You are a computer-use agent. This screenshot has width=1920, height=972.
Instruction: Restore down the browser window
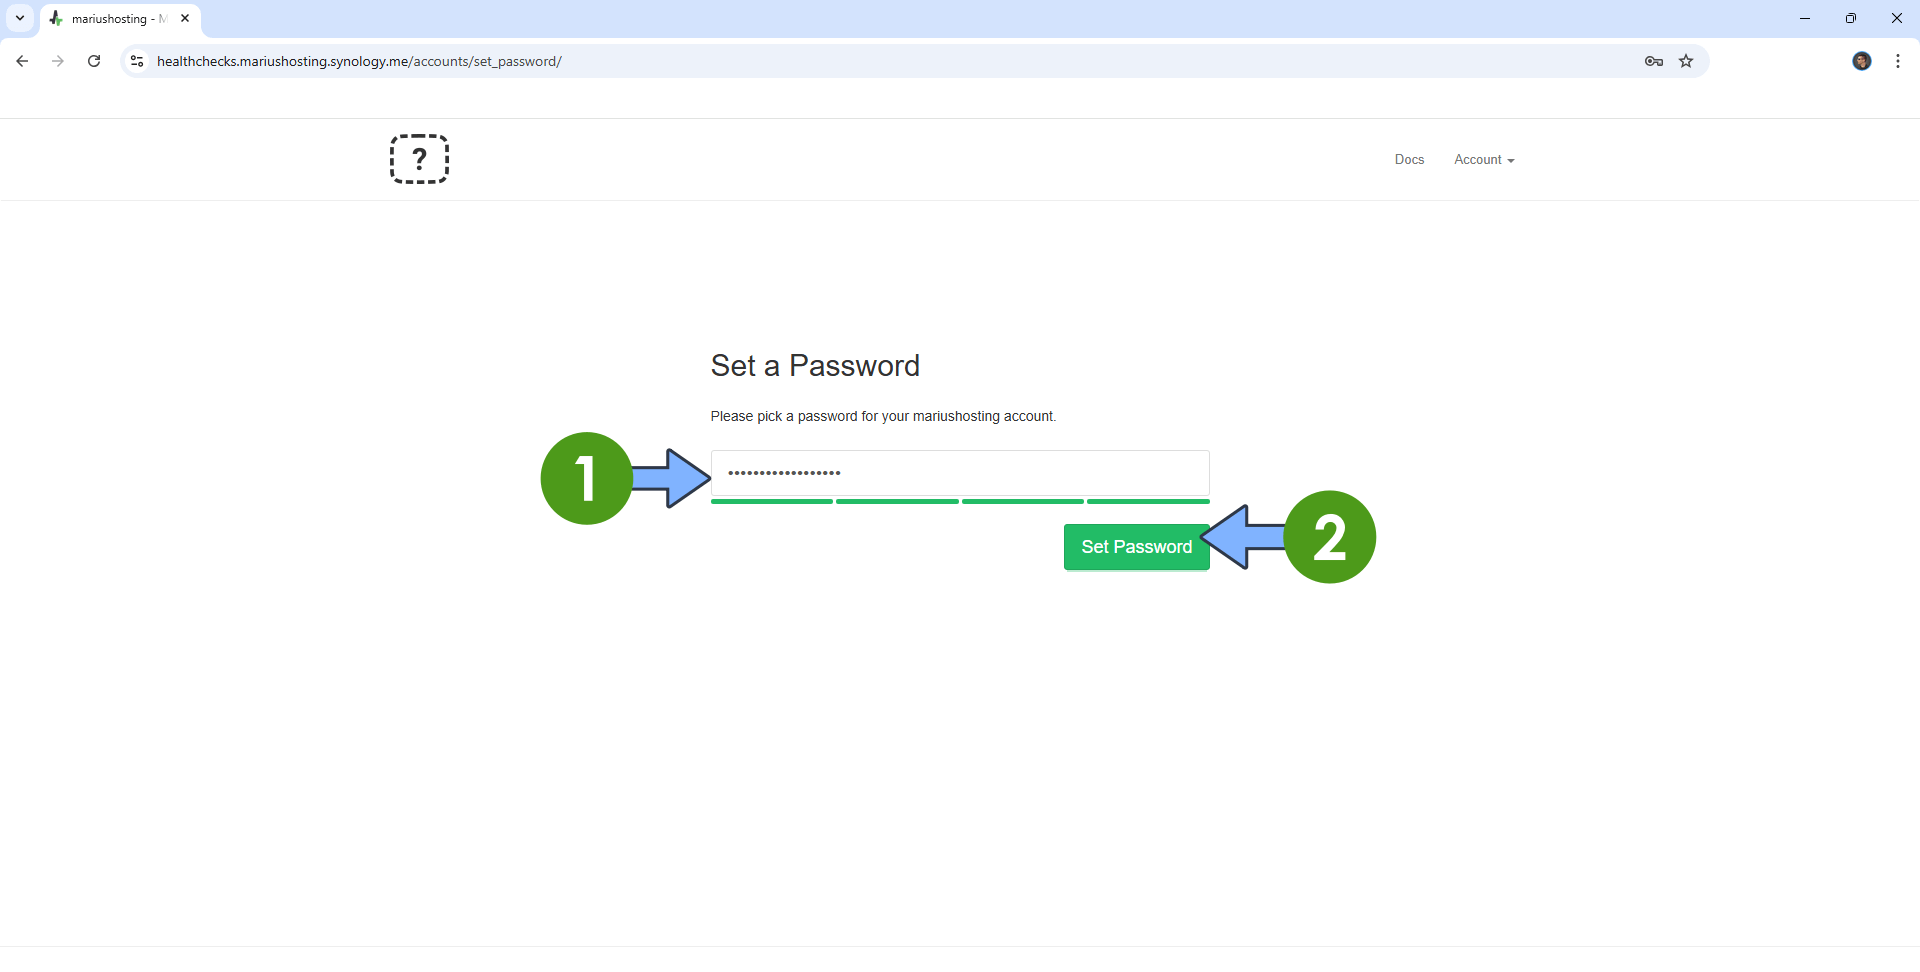(x=1851, y=18)
